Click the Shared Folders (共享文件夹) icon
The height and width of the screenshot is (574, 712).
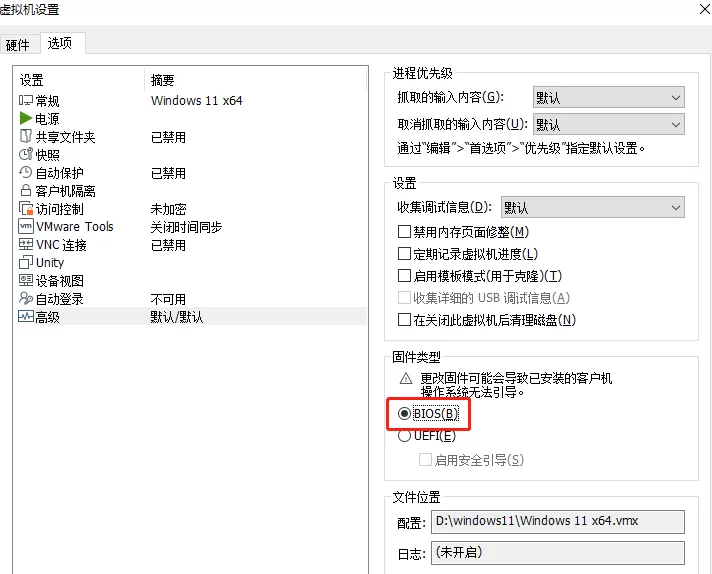[x=26, y=136]
